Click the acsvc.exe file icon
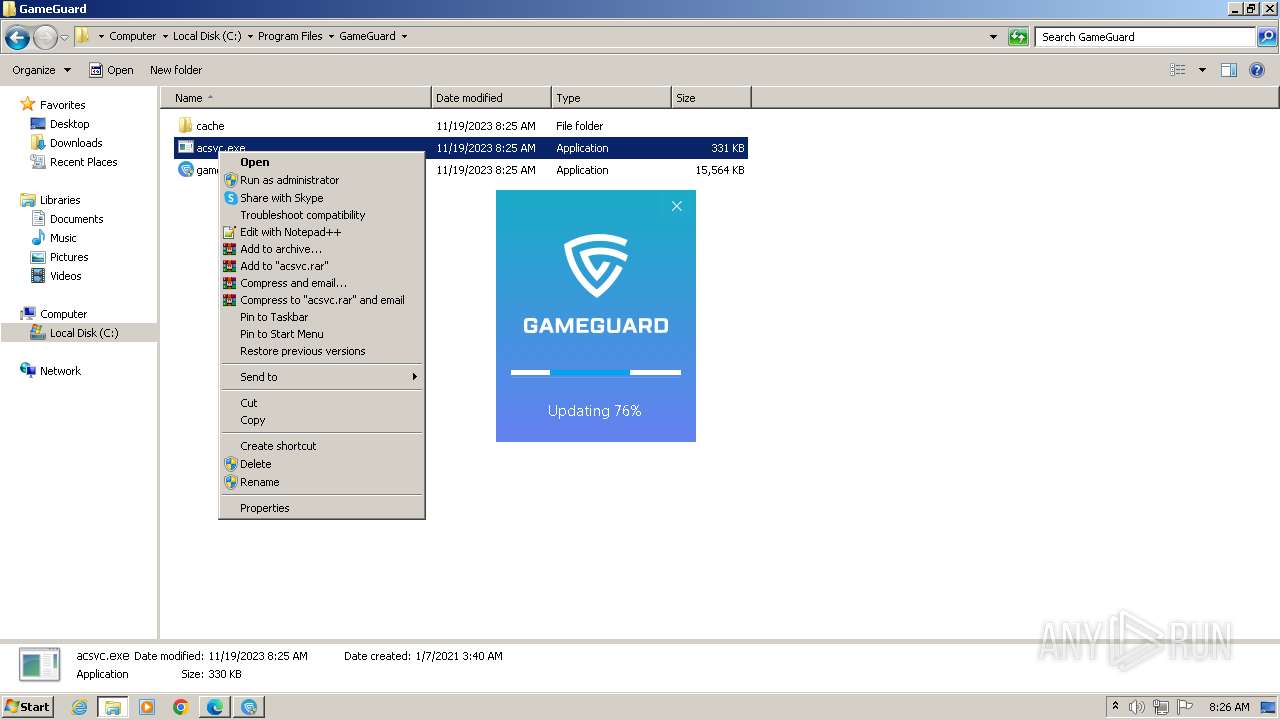 185,148
